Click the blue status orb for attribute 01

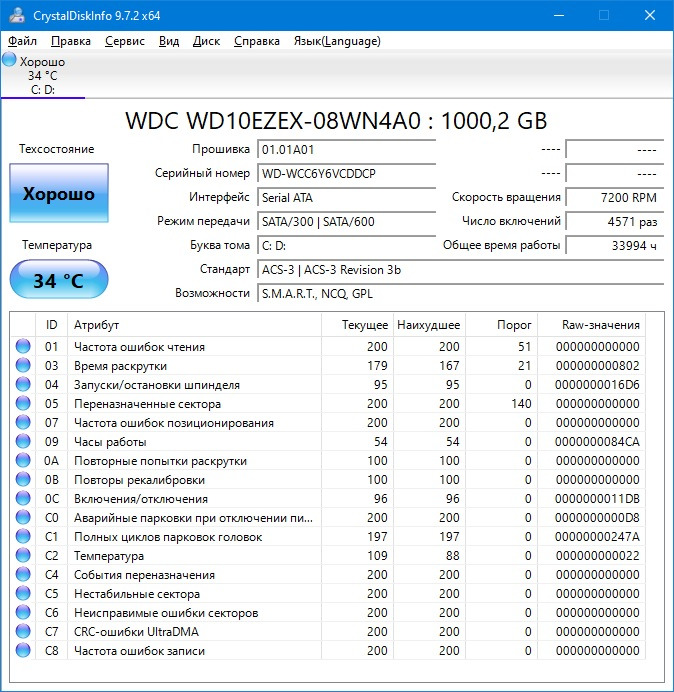(23, 347)
